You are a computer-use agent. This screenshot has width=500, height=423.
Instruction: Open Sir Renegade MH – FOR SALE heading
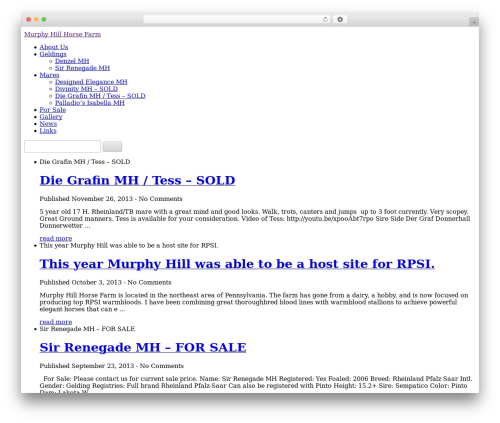tap(143, 348)
